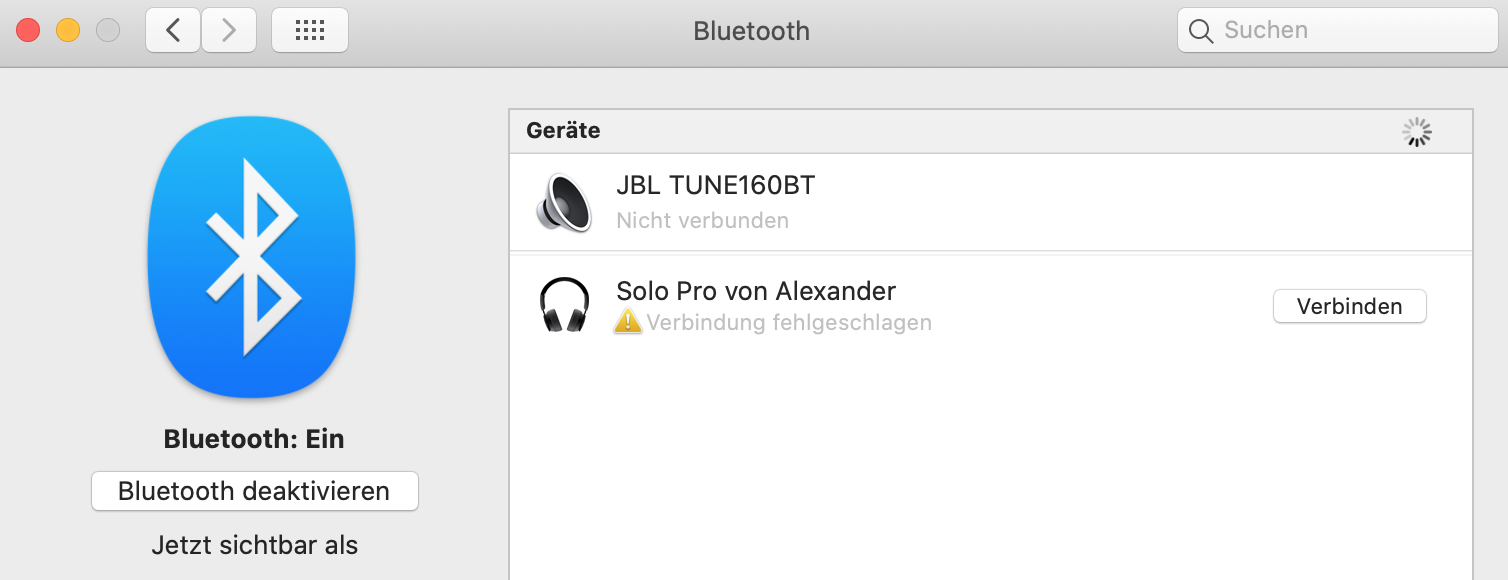Close the Bluetooth window
Viewport: 1508px width, 580px height.
point(28,31)
